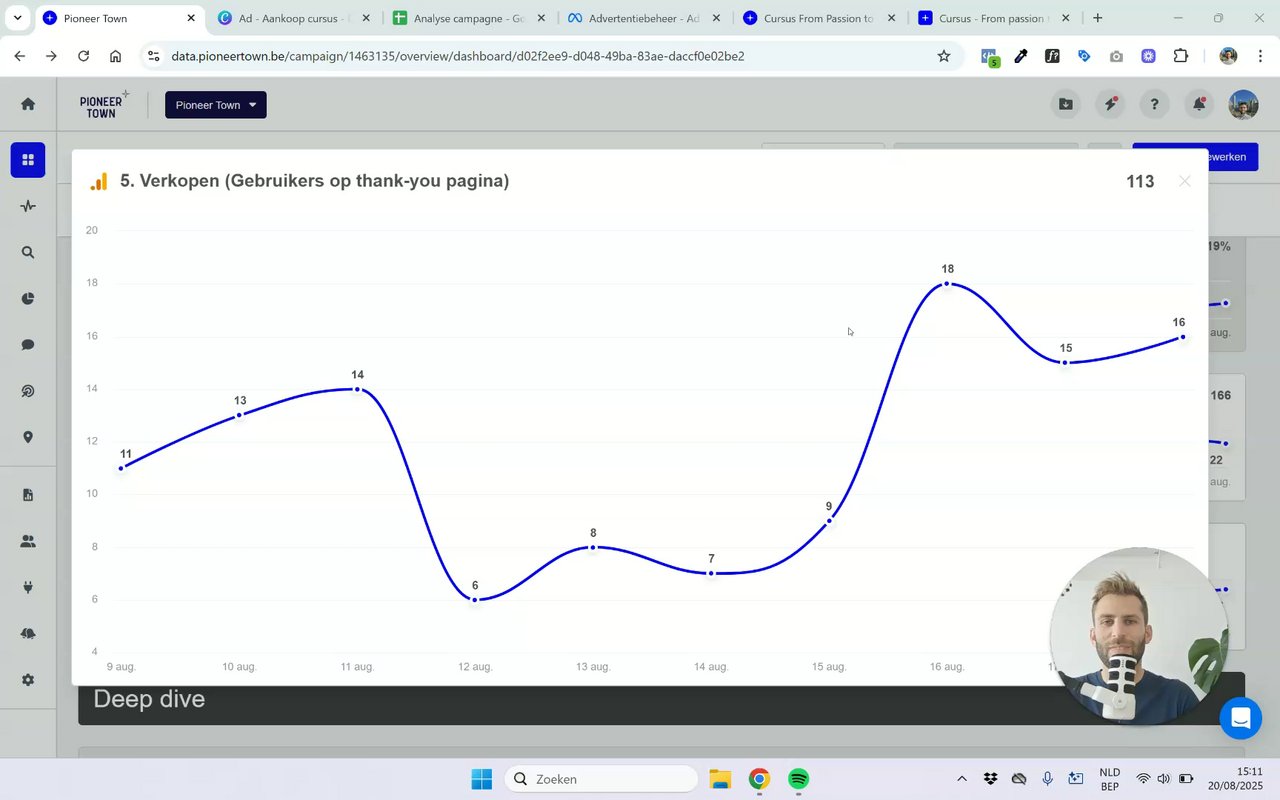Click the search magnifier icon in sidebar
The image size is (1280, 800).
pos(28,253)
